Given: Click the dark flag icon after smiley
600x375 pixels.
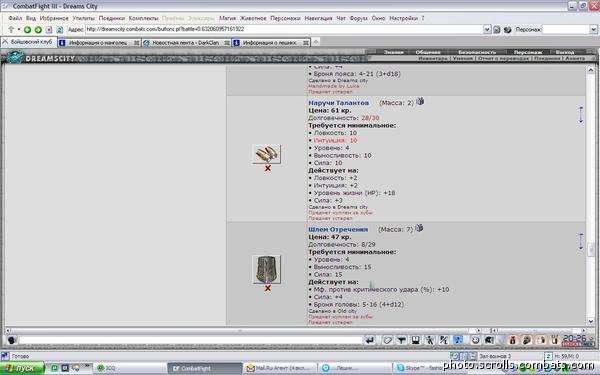Looking at the screenshot, I should pos(489,340).
